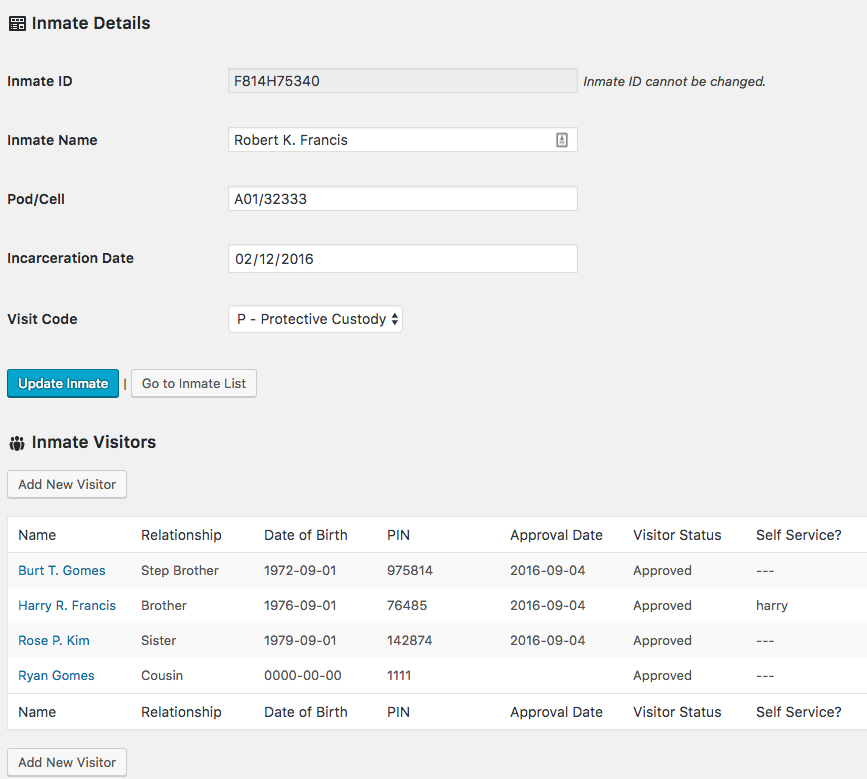867x779 pixels.
Task: Click the Update Inmate button
Action: click(63, 383)
